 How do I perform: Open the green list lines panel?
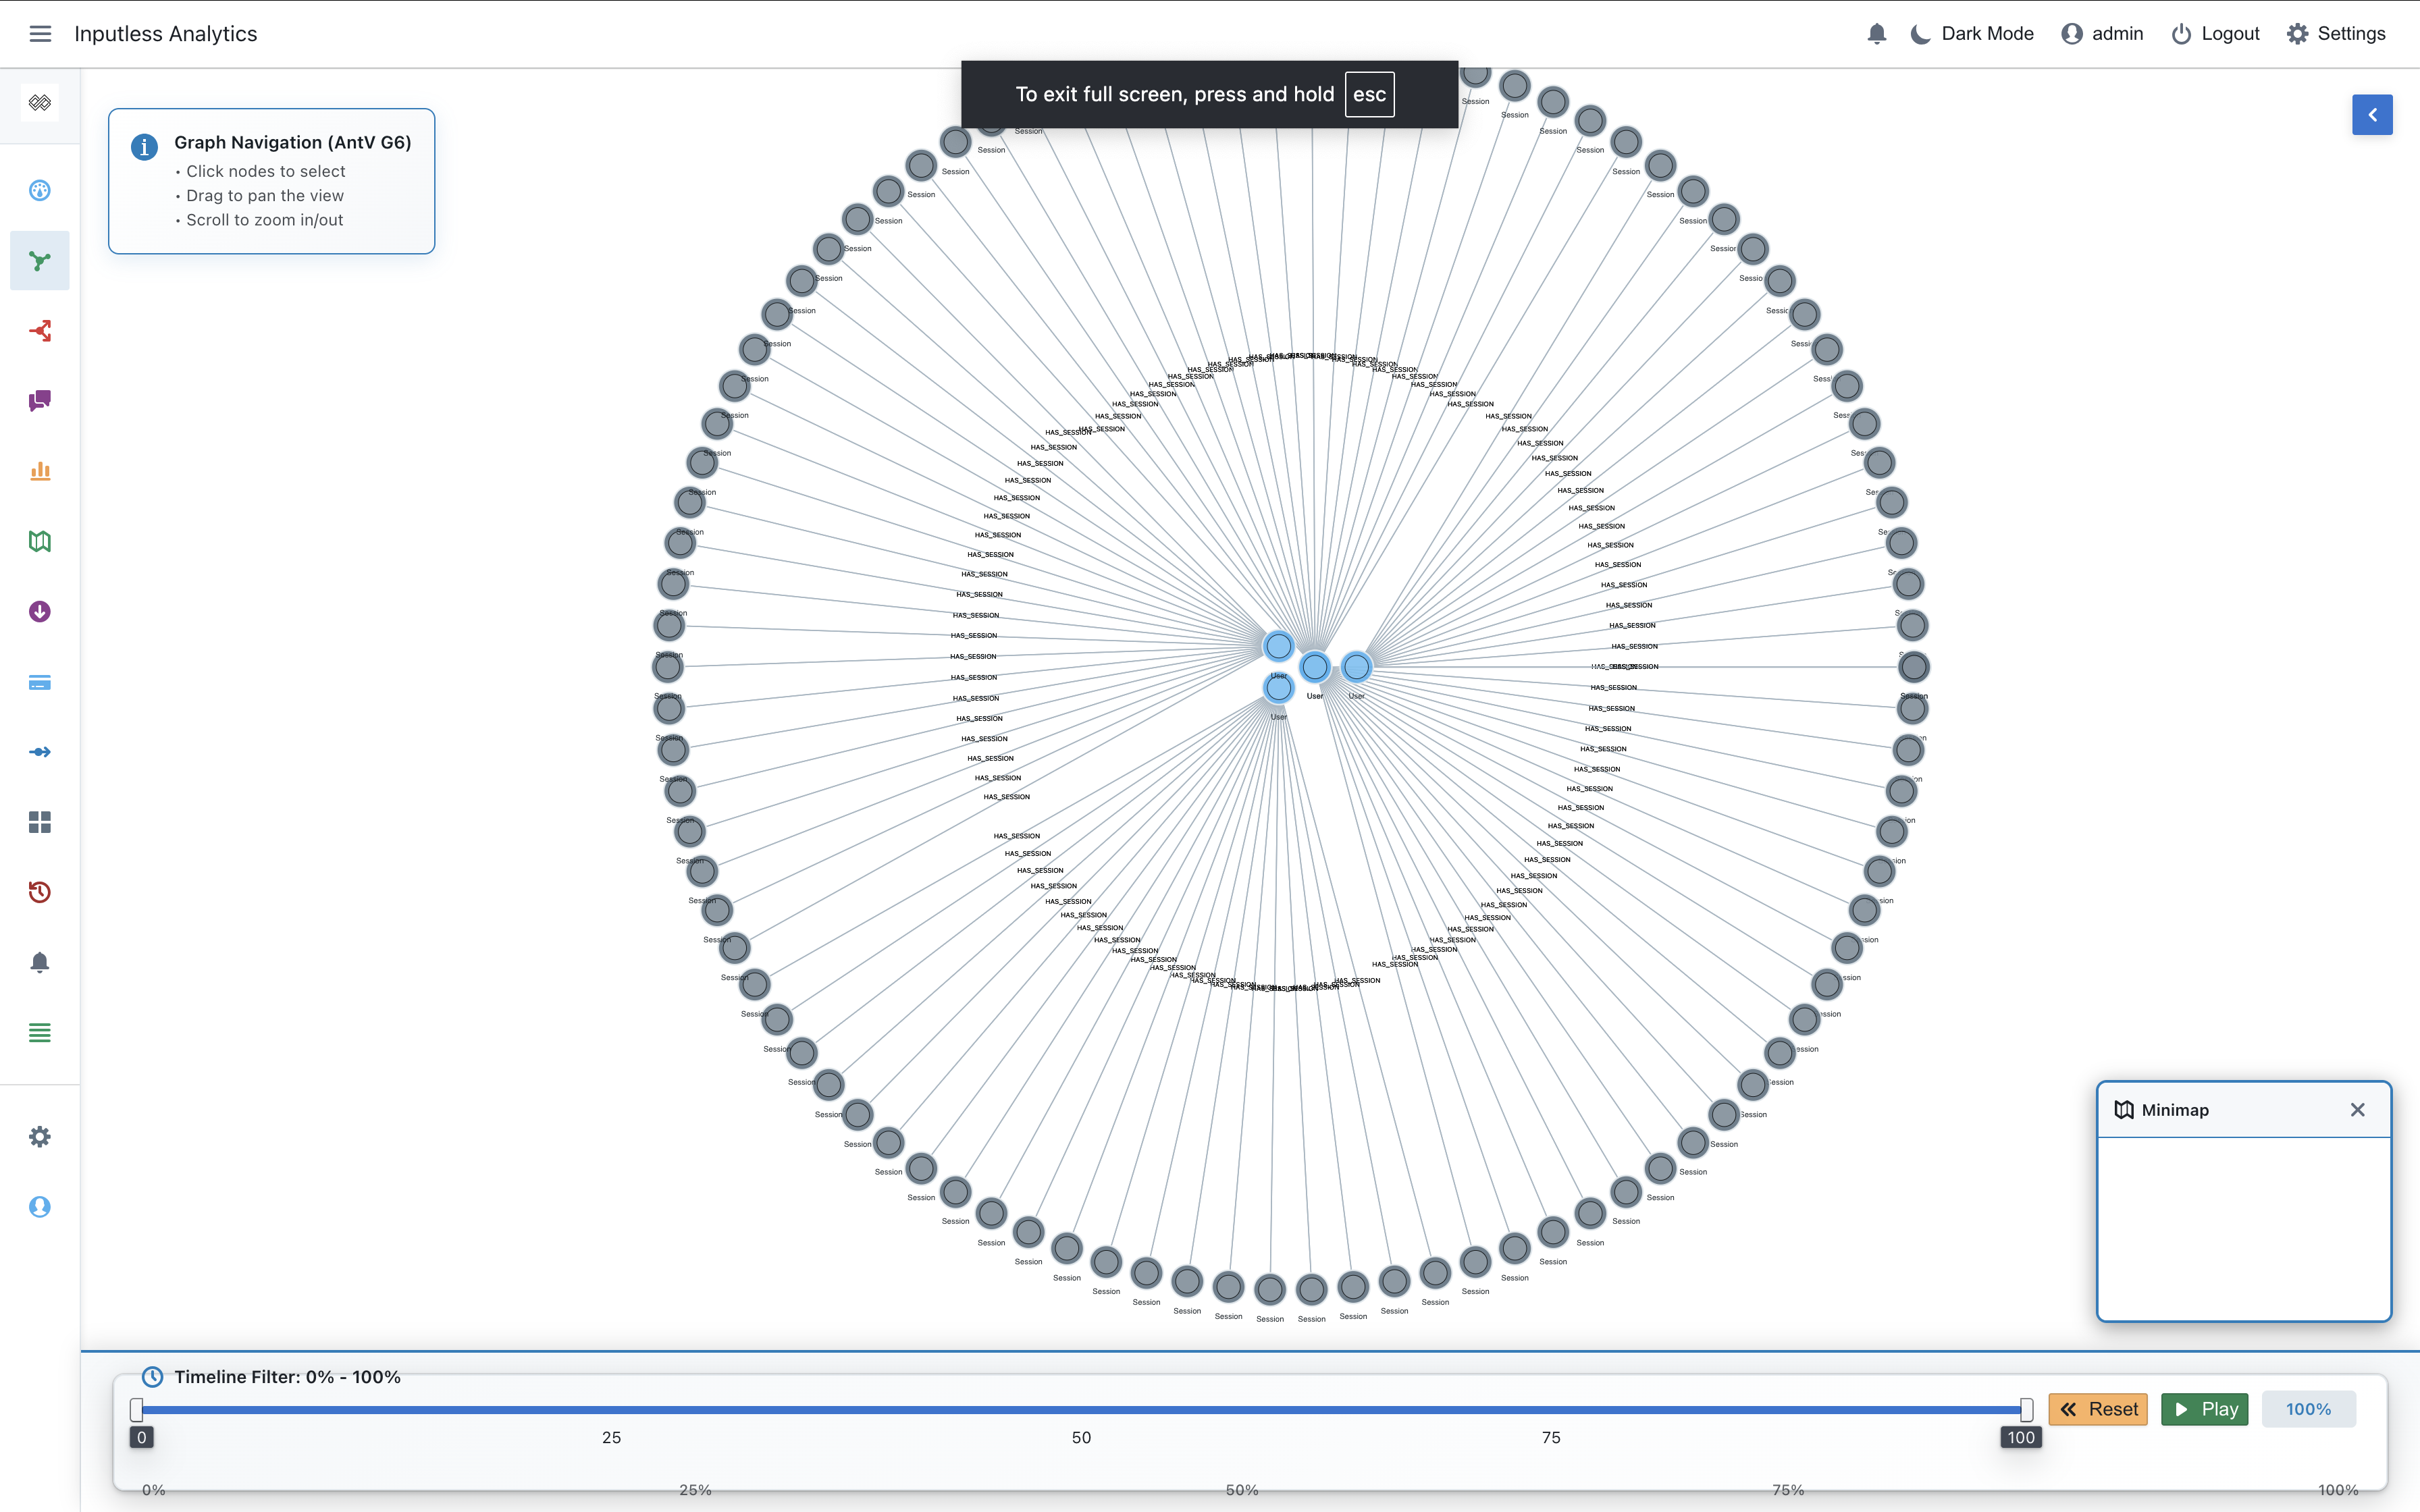coord(40,1032)
